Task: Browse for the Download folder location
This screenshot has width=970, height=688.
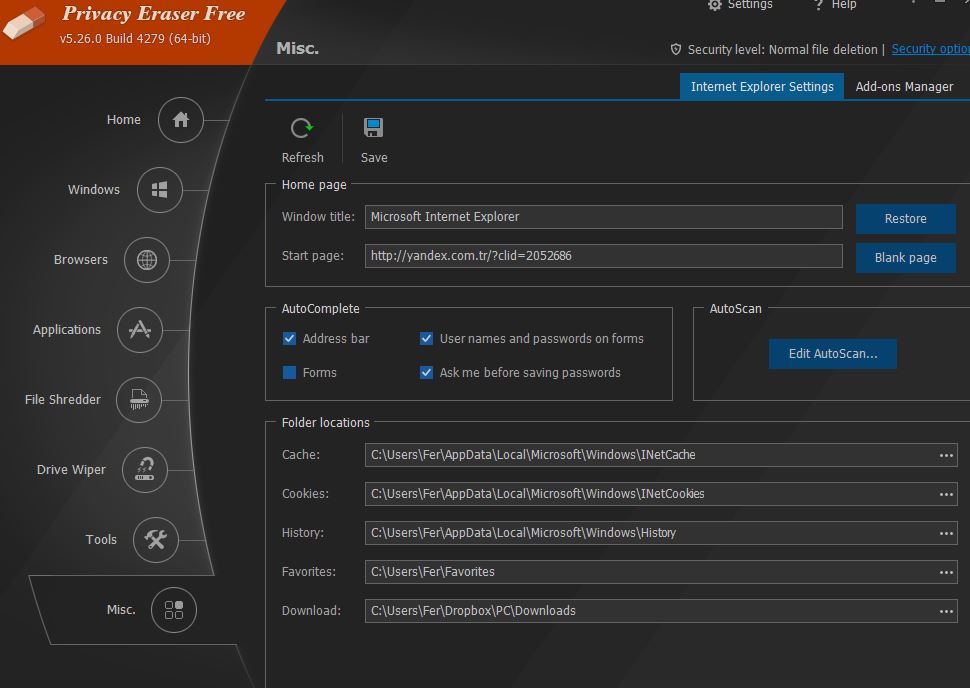Action: point(946,611)
